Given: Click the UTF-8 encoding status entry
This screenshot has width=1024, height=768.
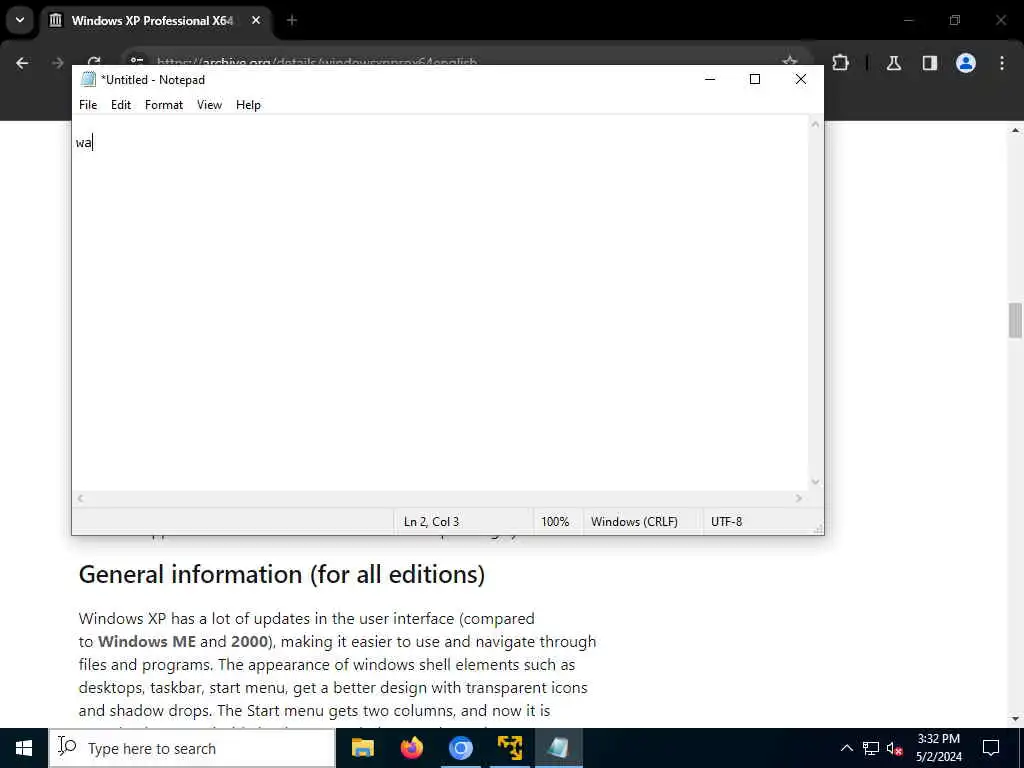Looking at the screenshot, I should (726, 522).
